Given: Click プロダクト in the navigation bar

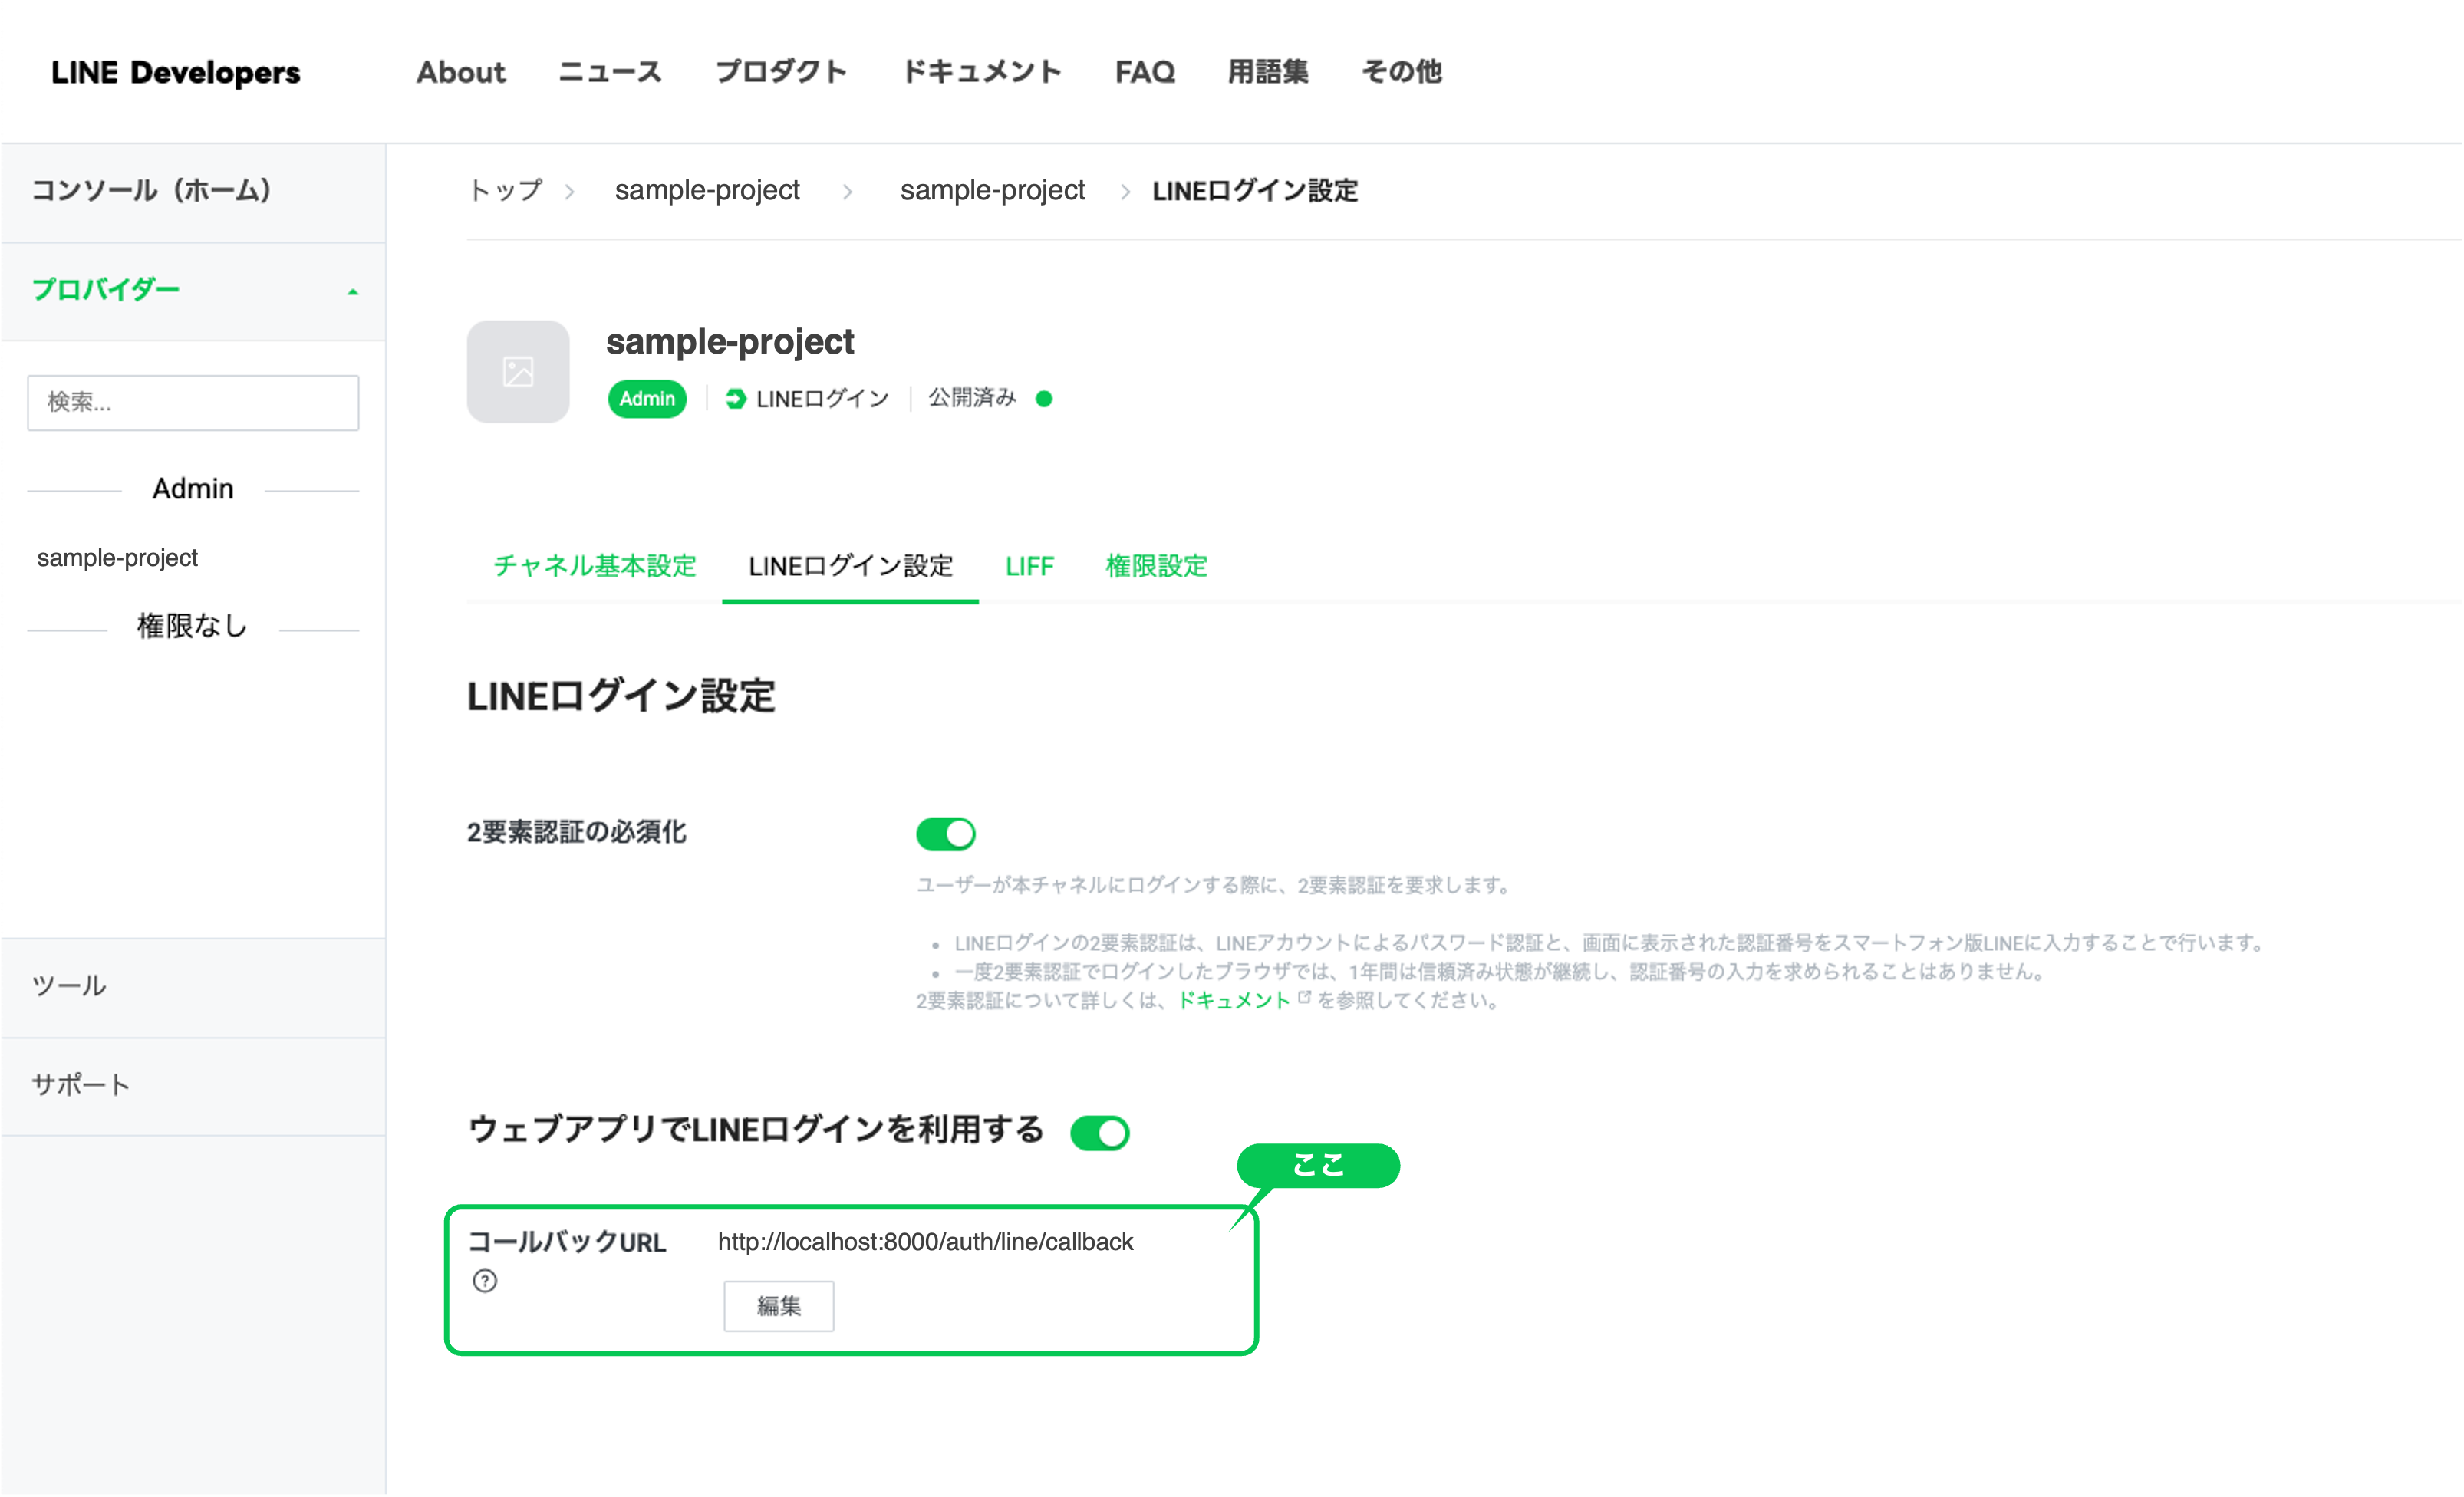Looking at the screenshot, I should coord(781,71).
